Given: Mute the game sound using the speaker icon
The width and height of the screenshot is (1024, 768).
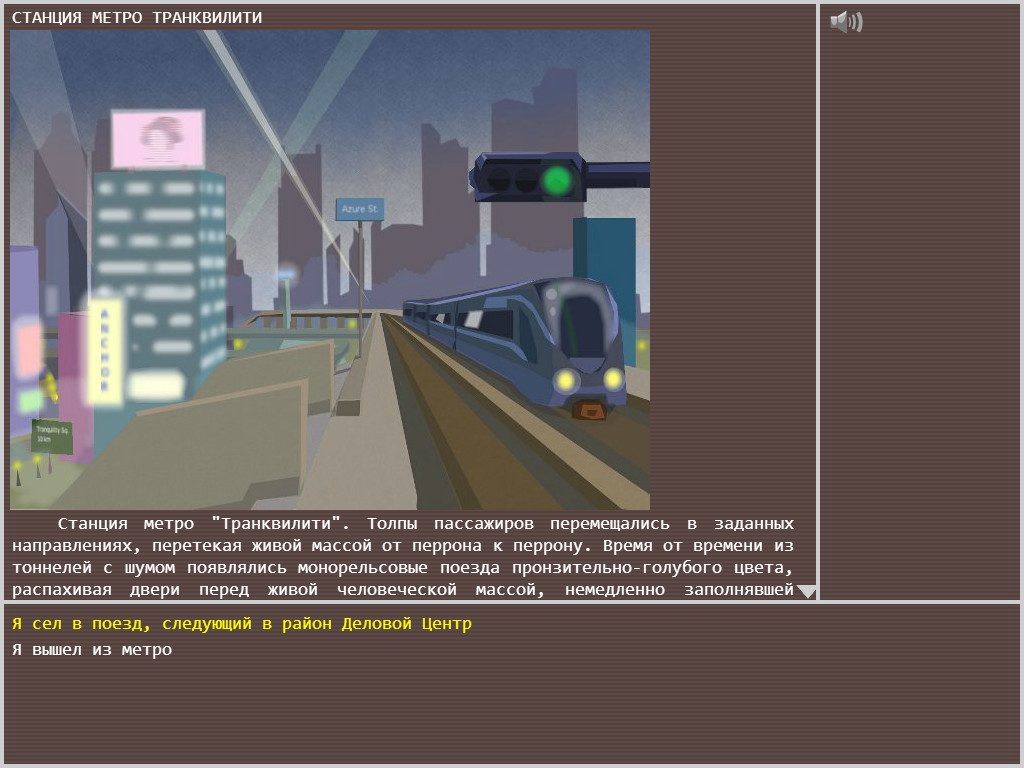Looking at the screenshot, I should [x=846, y=22].
